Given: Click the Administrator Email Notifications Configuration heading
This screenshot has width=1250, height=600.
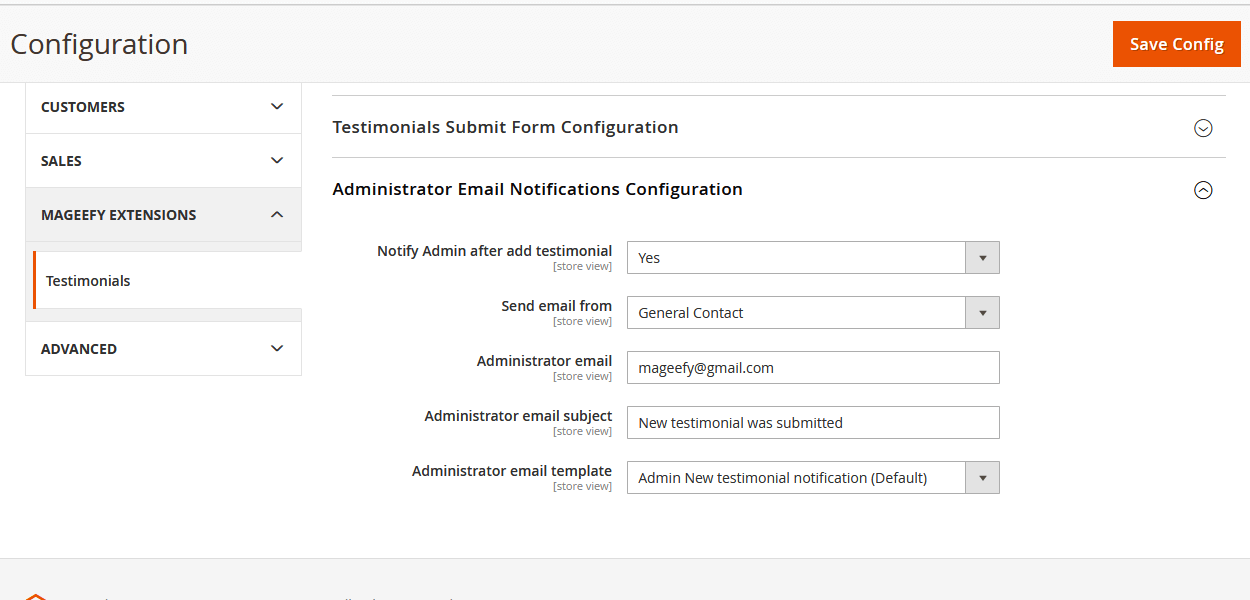Looking at the screenshot, I should pyautogui.click(x=537, y=189).
